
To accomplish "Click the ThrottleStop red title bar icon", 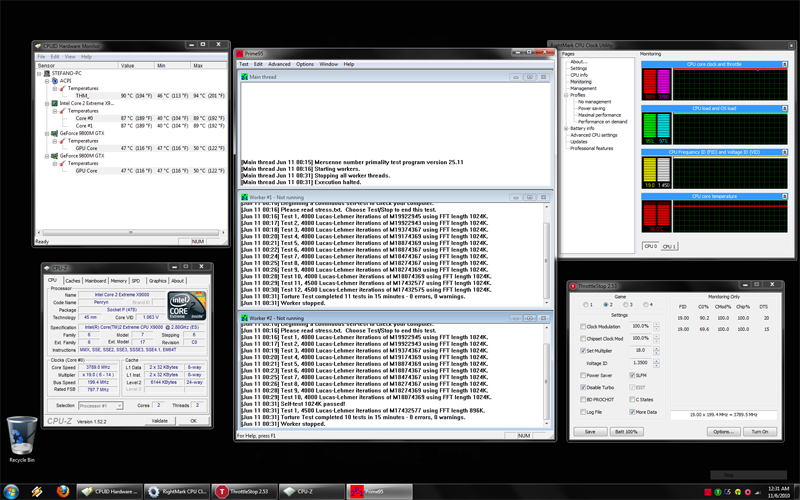I will (573, 286).
